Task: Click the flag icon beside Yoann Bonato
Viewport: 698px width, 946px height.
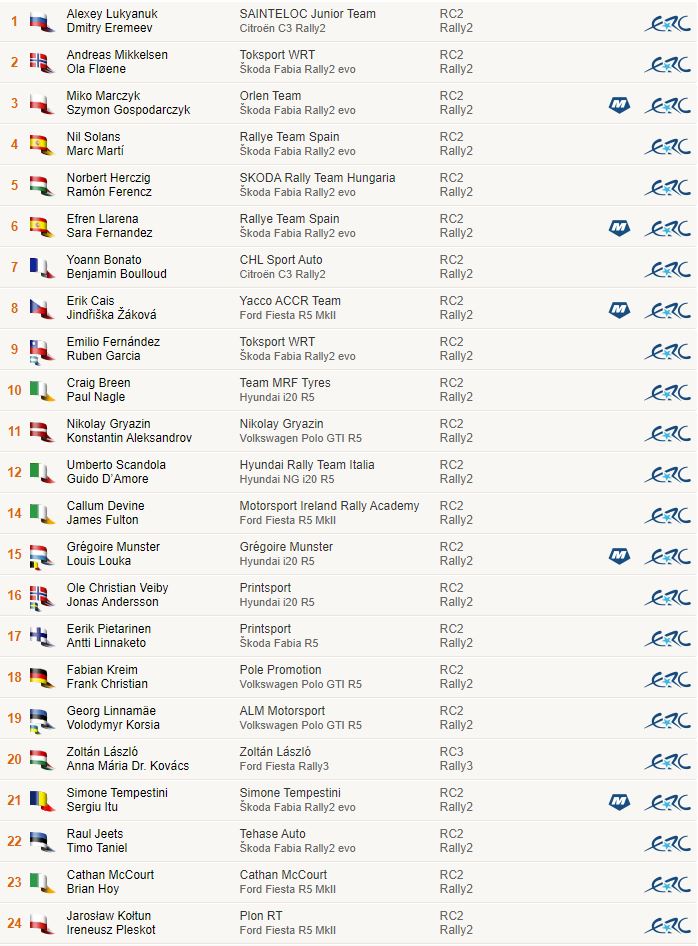Action: point(41,267)
